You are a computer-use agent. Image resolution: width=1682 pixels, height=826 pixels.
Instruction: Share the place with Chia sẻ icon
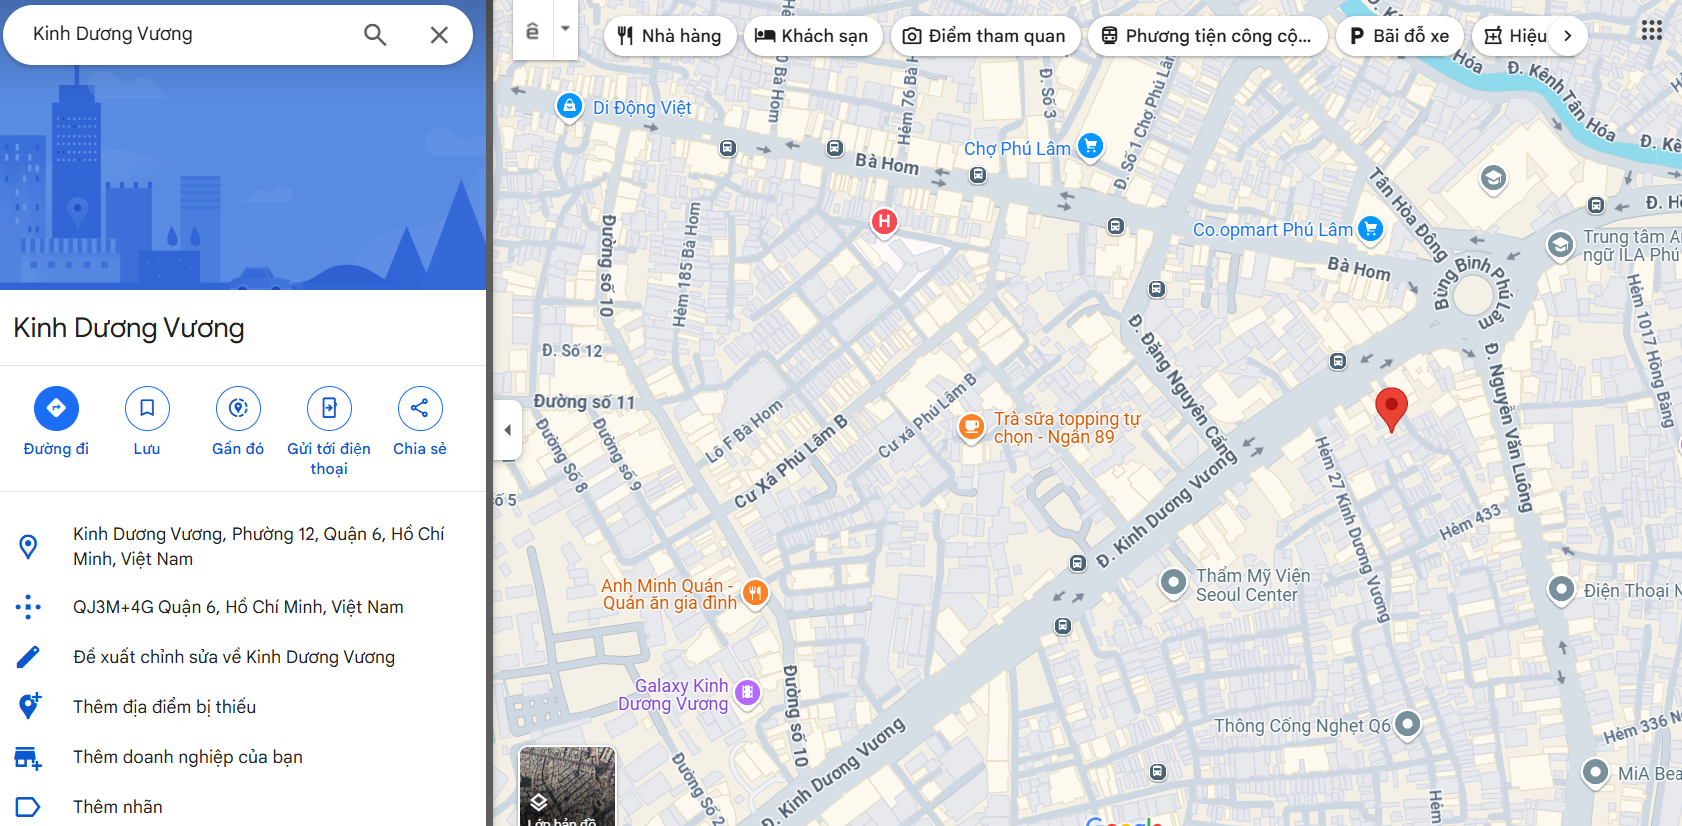click(x=420, y=408)
